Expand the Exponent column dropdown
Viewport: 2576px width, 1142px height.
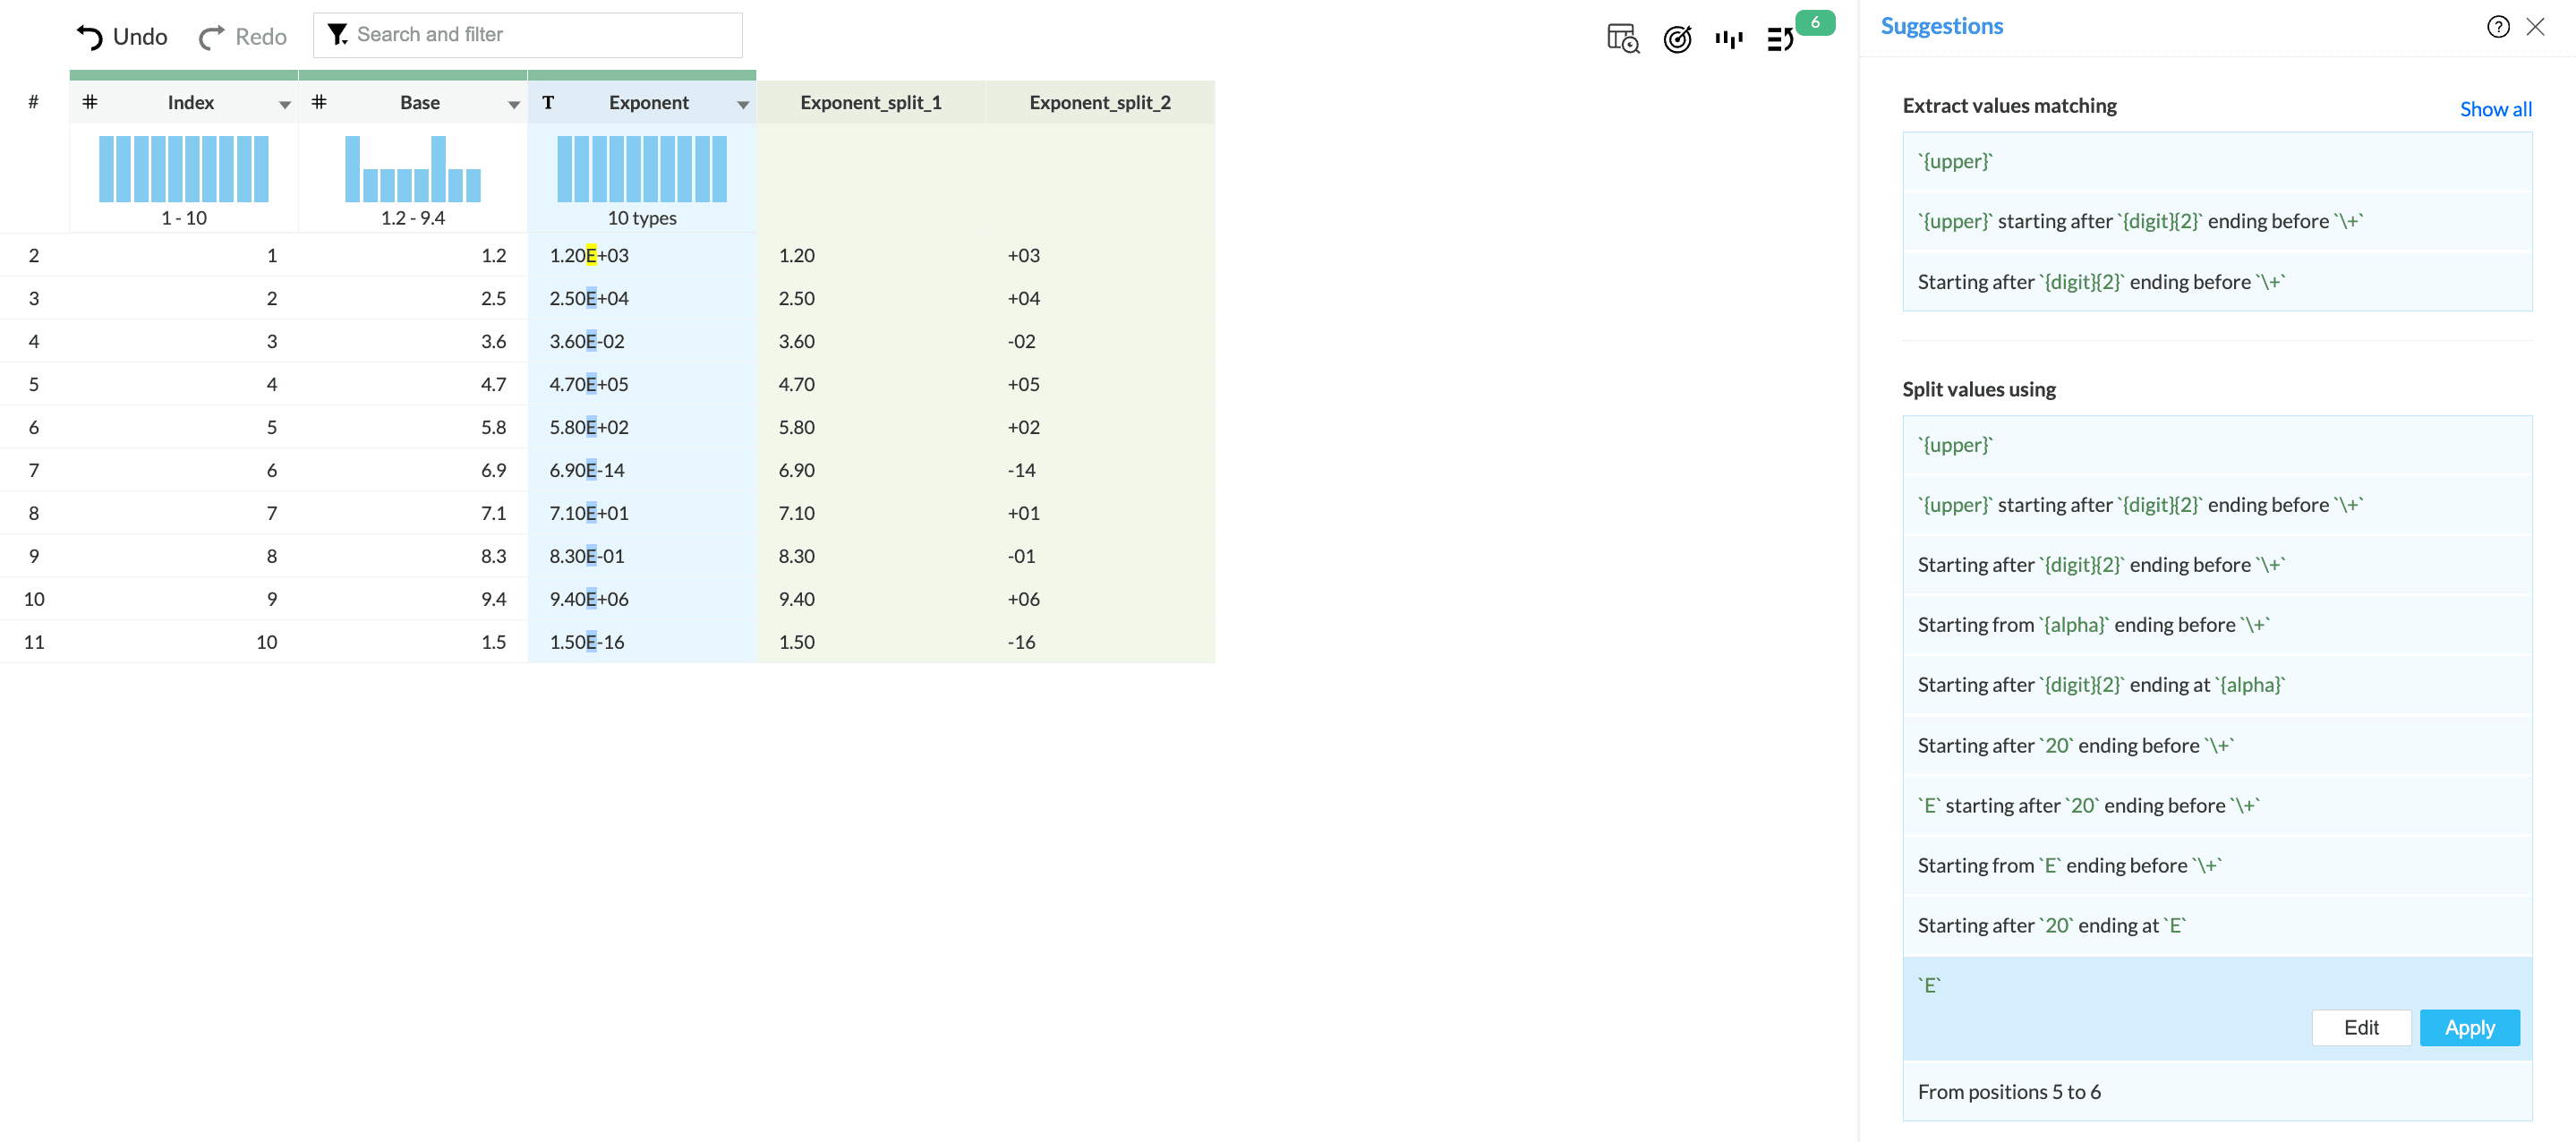743,104
